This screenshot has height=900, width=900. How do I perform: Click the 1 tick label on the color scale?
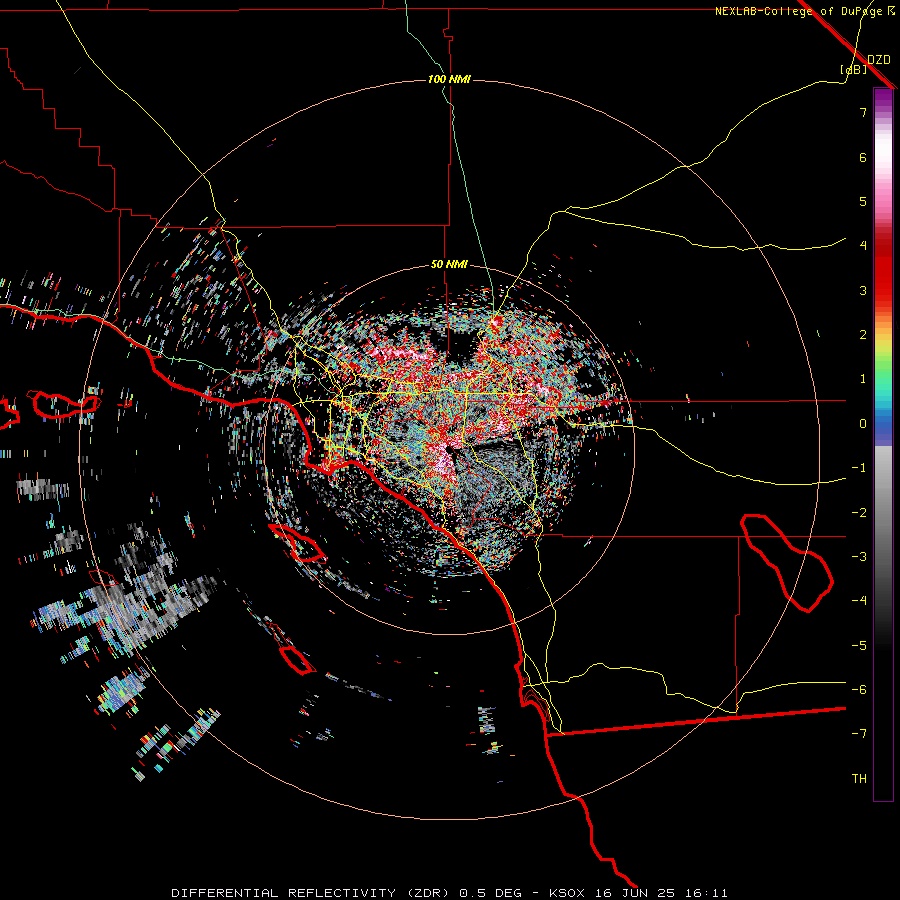[x=863, y=379]
